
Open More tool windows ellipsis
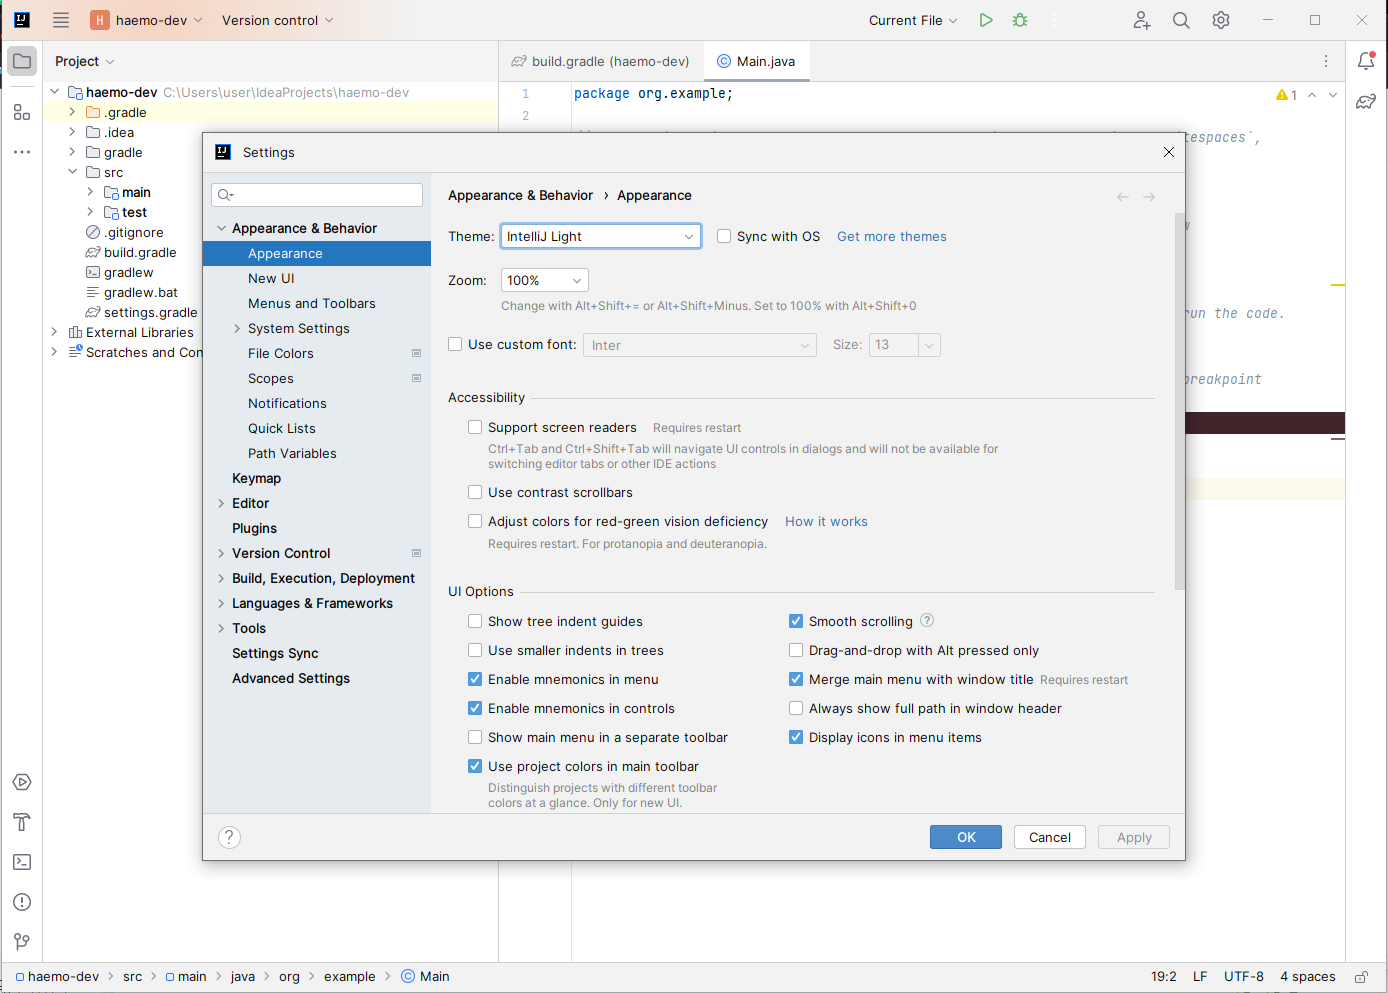tap(22, 152)
